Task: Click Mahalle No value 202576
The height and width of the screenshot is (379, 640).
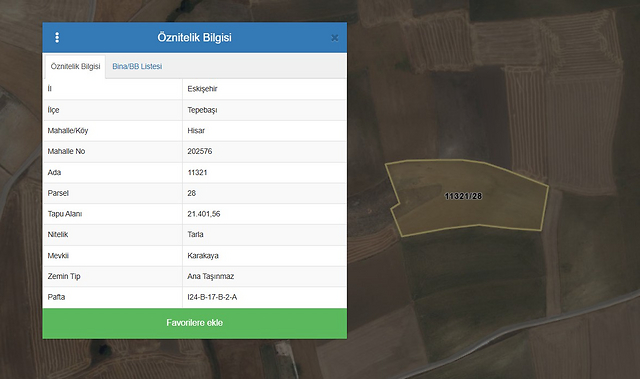Action: [200, 151]
